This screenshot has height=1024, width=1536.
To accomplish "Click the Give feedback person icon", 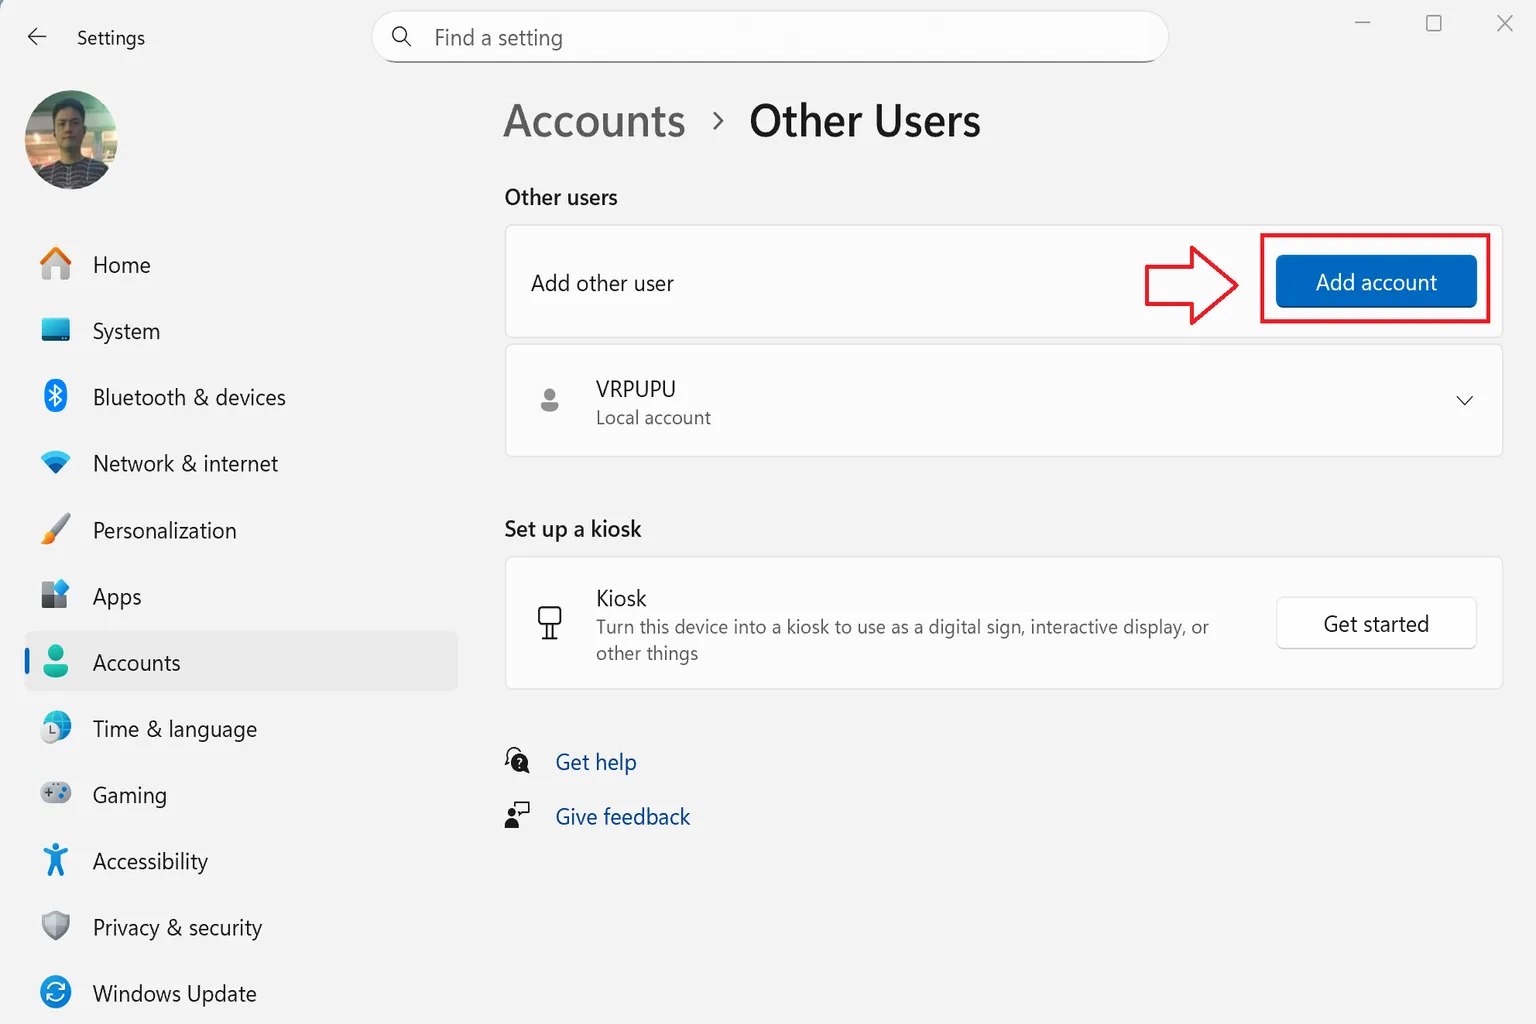I will (x=517, y=815).
